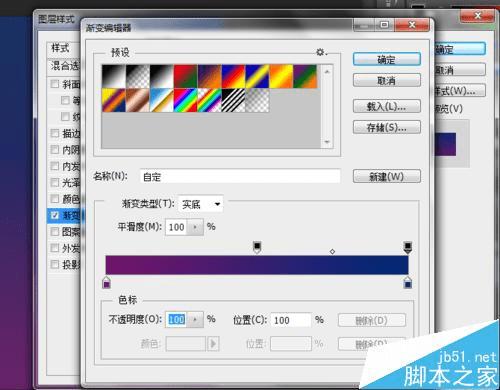Select the copper gradient preset
The width and height of the screenshot is (500, 390).
(138, 100)
